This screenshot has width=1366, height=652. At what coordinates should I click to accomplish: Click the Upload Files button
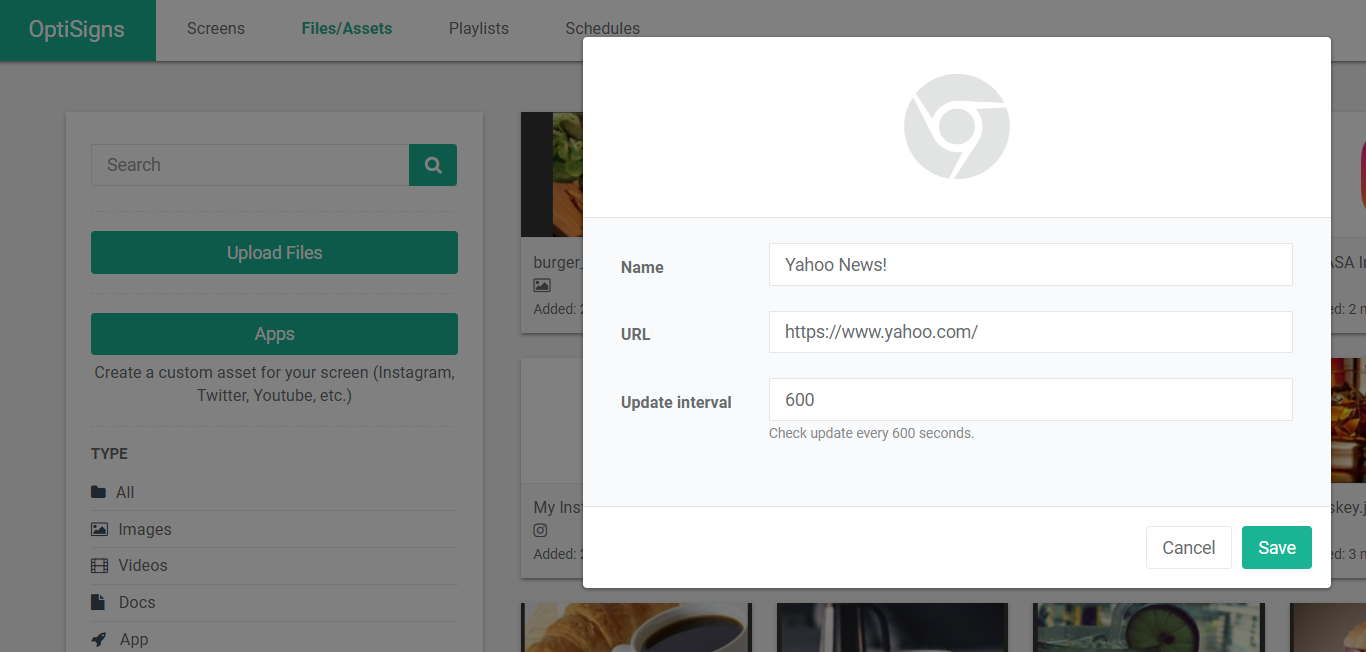point(274,253)
